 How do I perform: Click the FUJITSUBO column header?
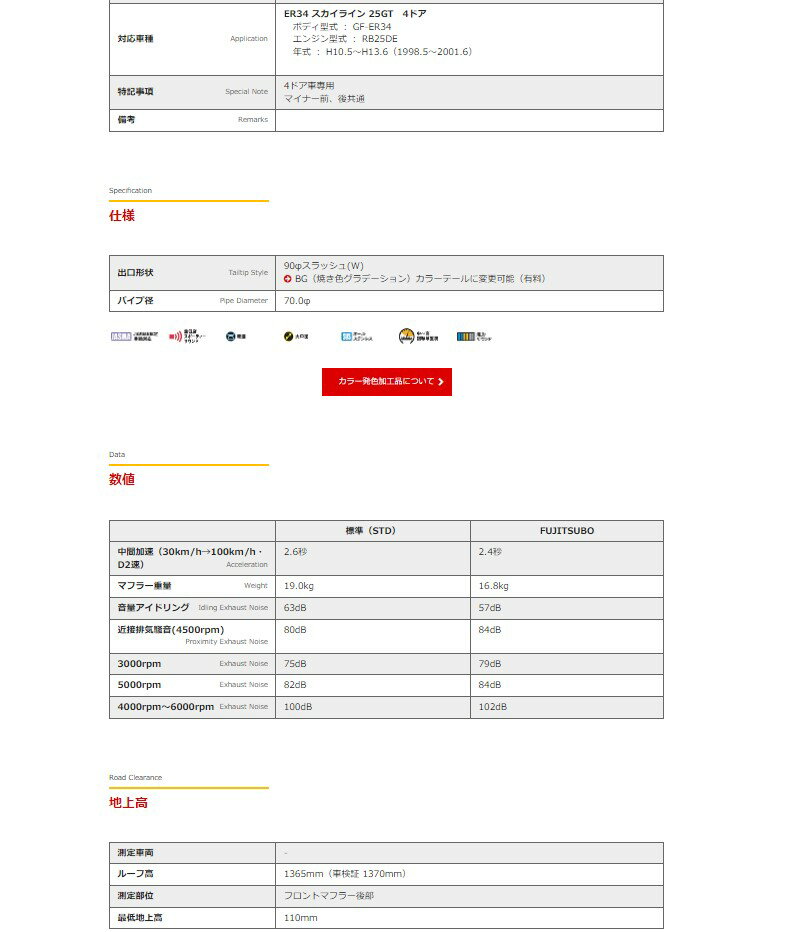(567, 531)
